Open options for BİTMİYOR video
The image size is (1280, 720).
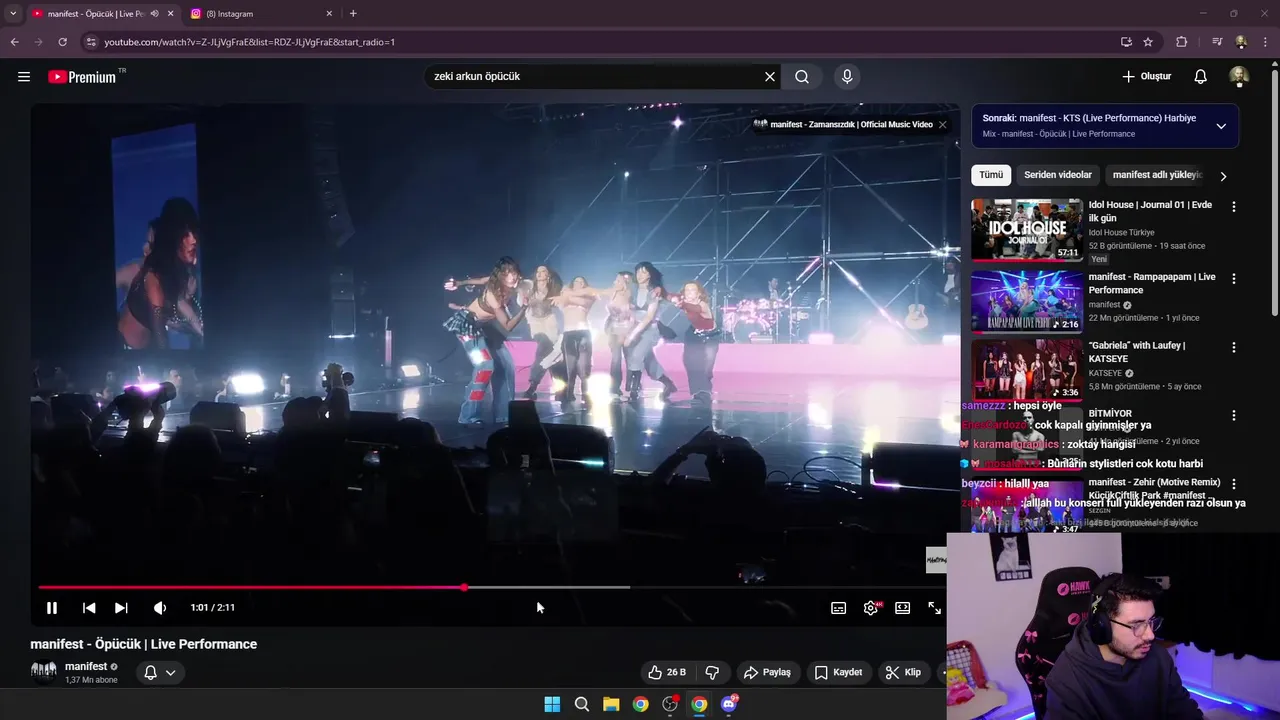[1233, 416]
